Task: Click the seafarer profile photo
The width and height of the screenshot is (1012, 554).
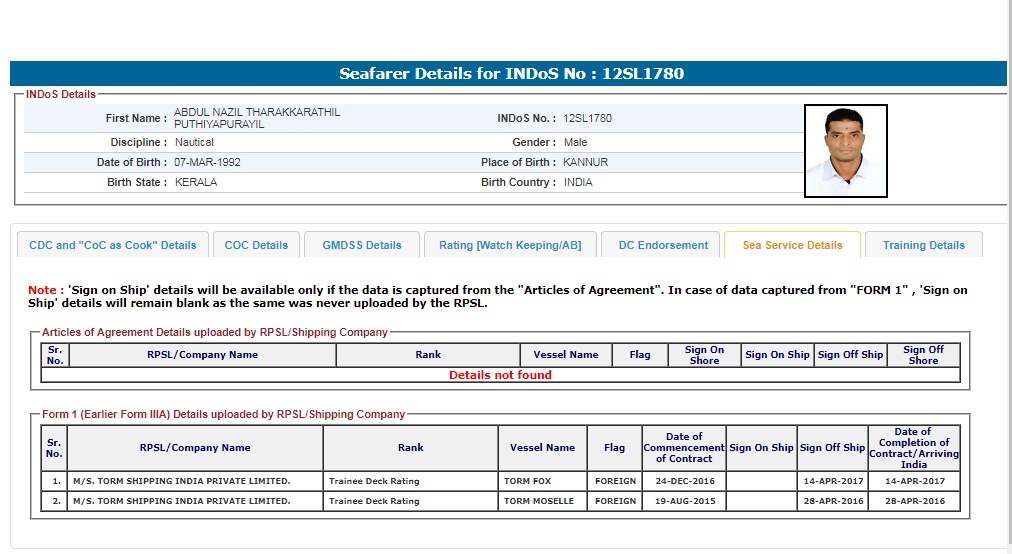Action: tap(845, 151)
